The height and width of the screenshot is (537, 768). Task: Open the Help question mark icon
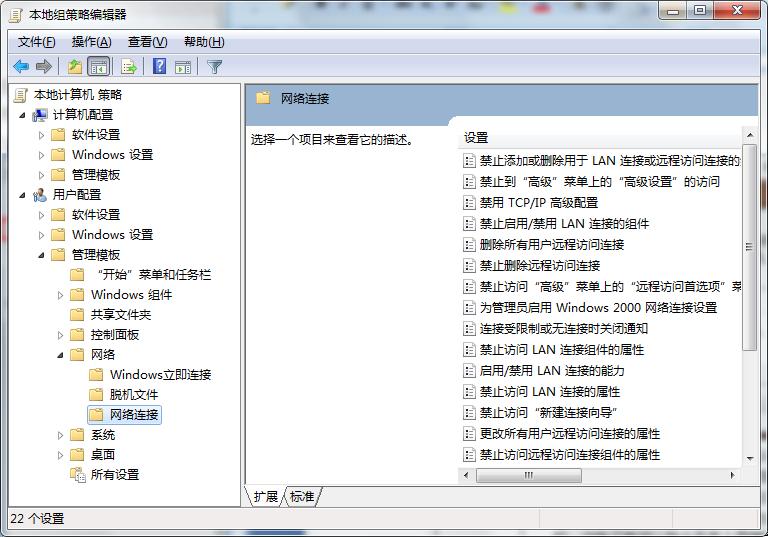(160, 66)
